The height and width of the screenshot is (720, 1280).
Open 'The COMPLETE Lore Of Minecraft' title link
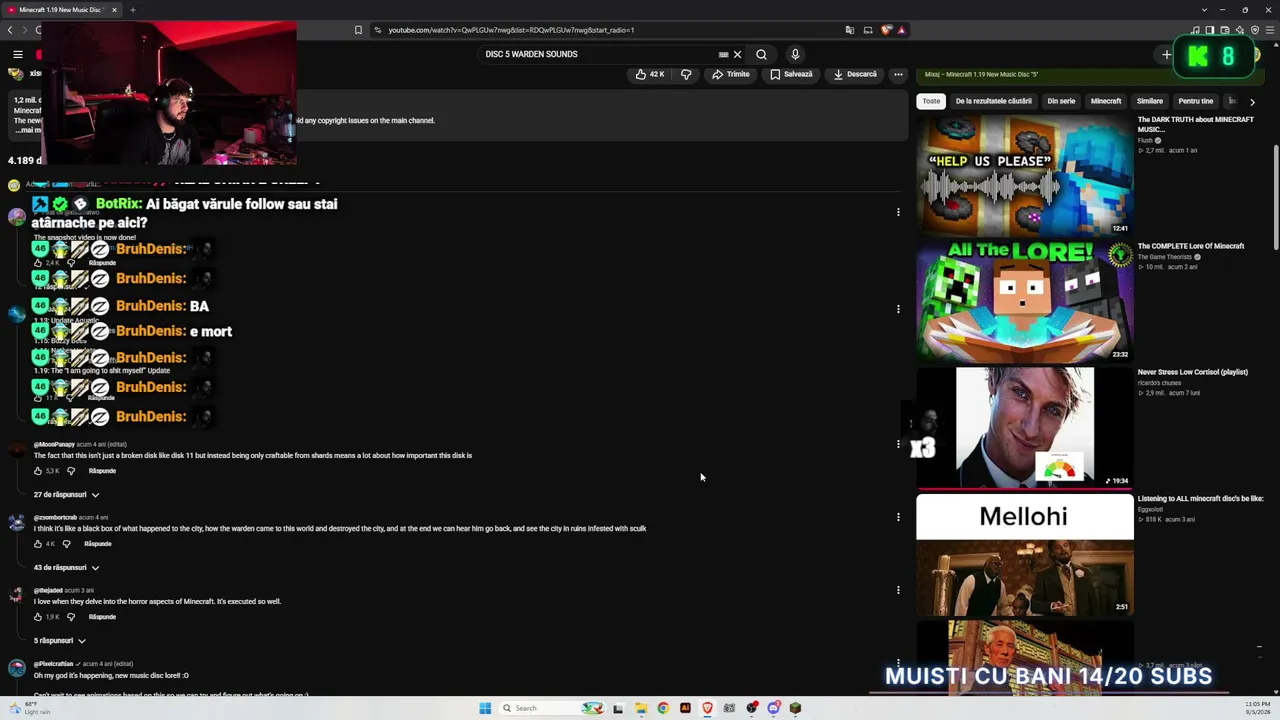1191,246
